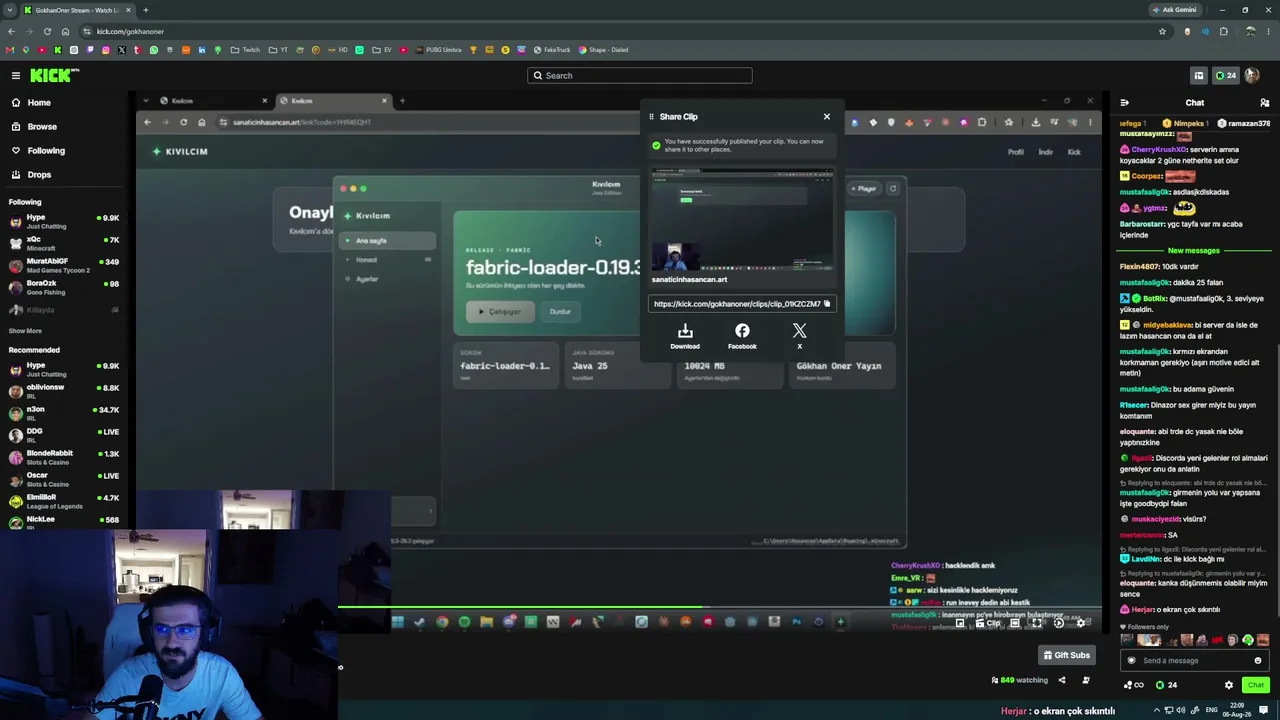Screen dimensions: 1280x720
Task: Jump to New messages in chat
Action: pyautogui.click(x=1194, y=251)
